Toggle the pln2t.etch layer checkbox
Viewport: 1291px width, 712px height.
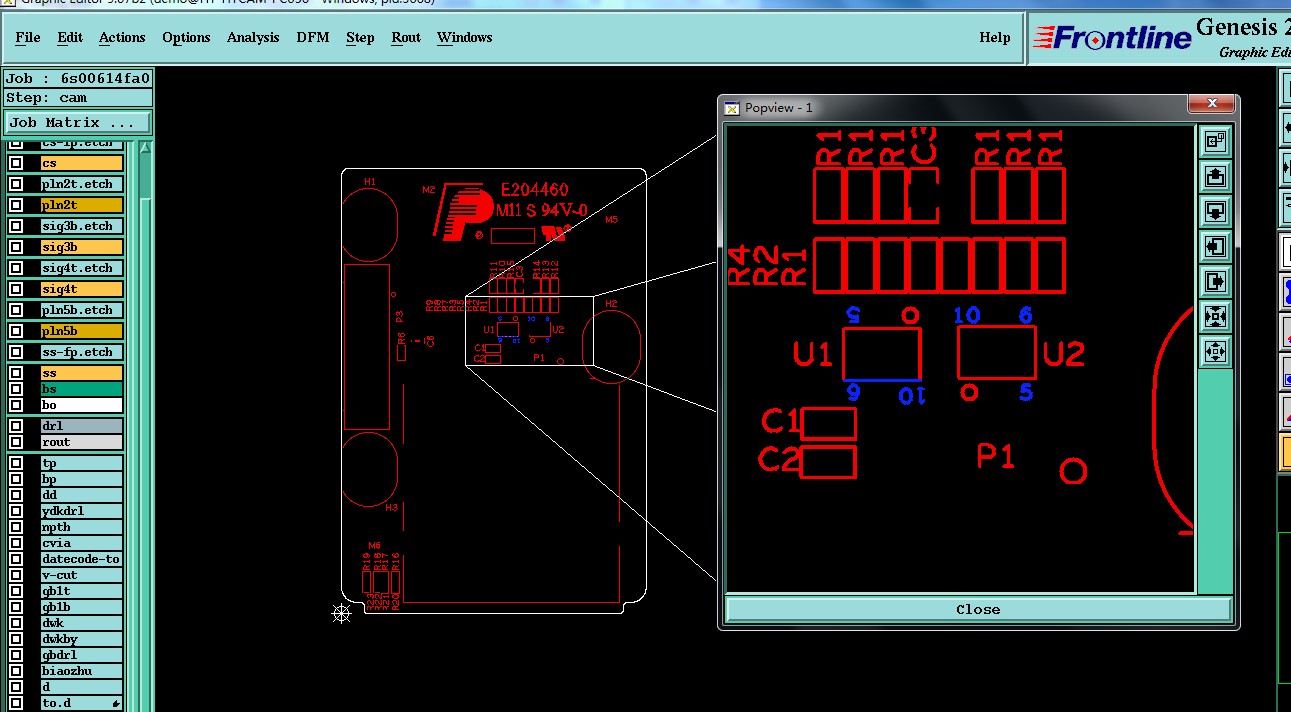pyautogui.click(x=16, y=184)
